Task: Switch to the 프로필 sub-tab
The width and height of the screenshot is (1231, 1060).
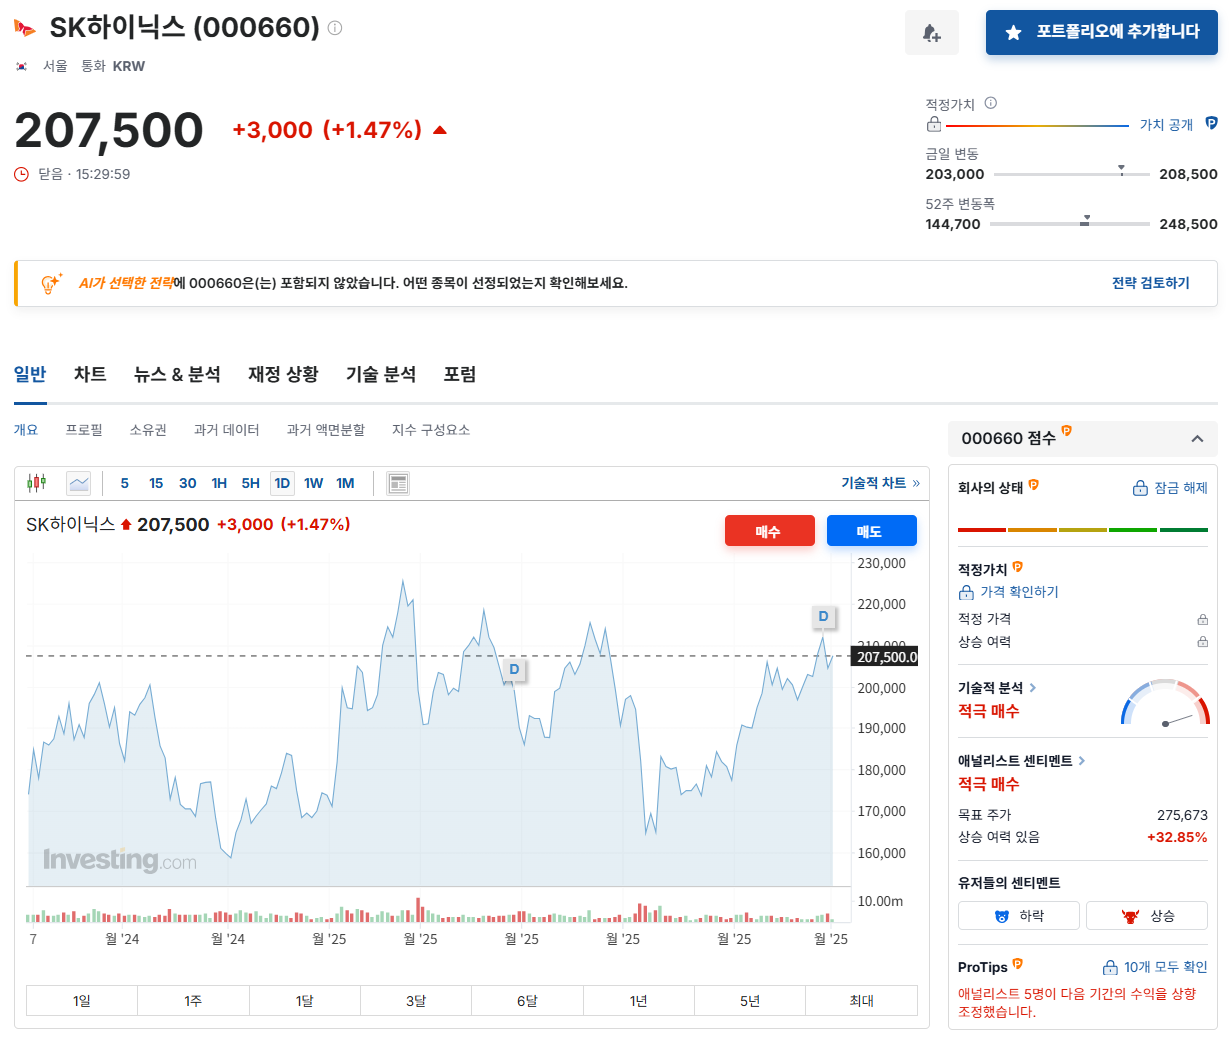Action: 84,430
